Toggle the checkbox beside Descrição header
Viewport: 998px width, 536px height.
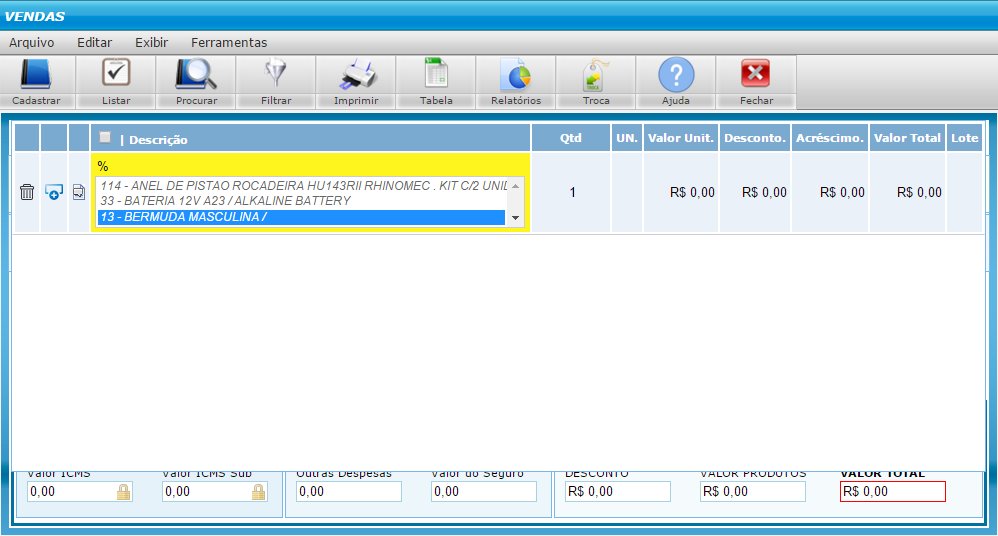[x=105, y=138]
